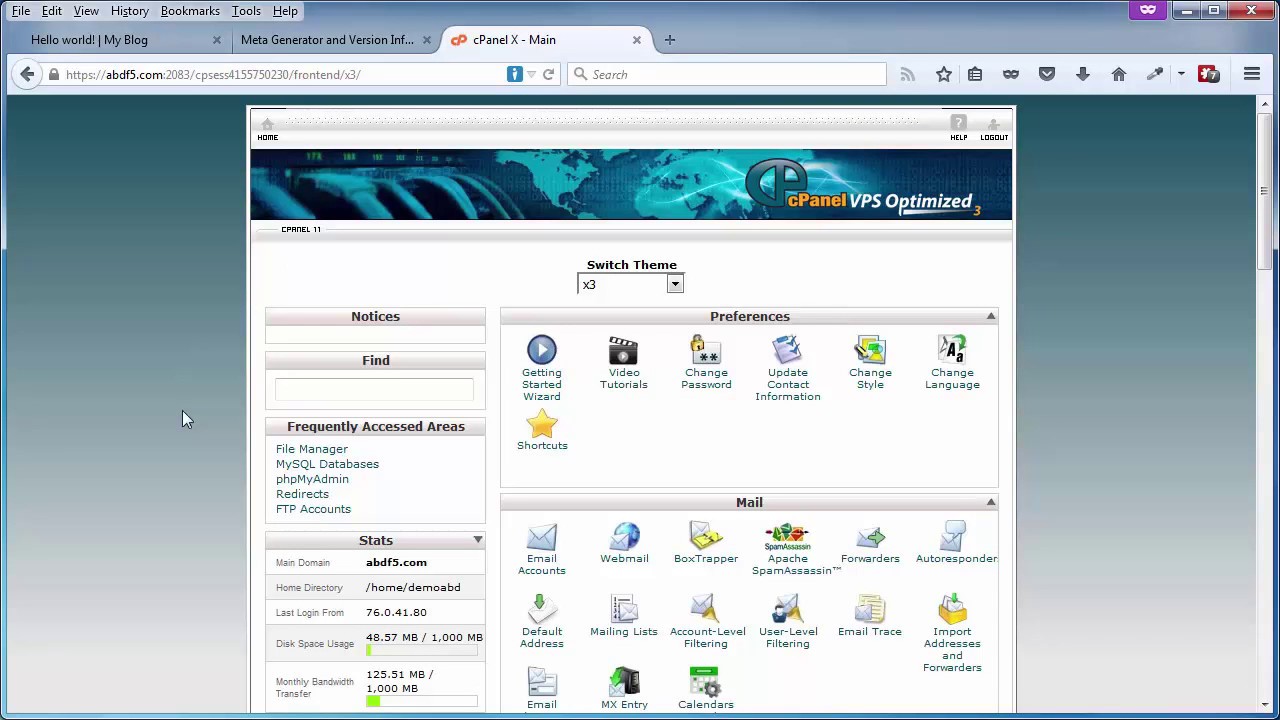Open the Mailing Lists icon
1280x720 pixels.
pos(624,610)
